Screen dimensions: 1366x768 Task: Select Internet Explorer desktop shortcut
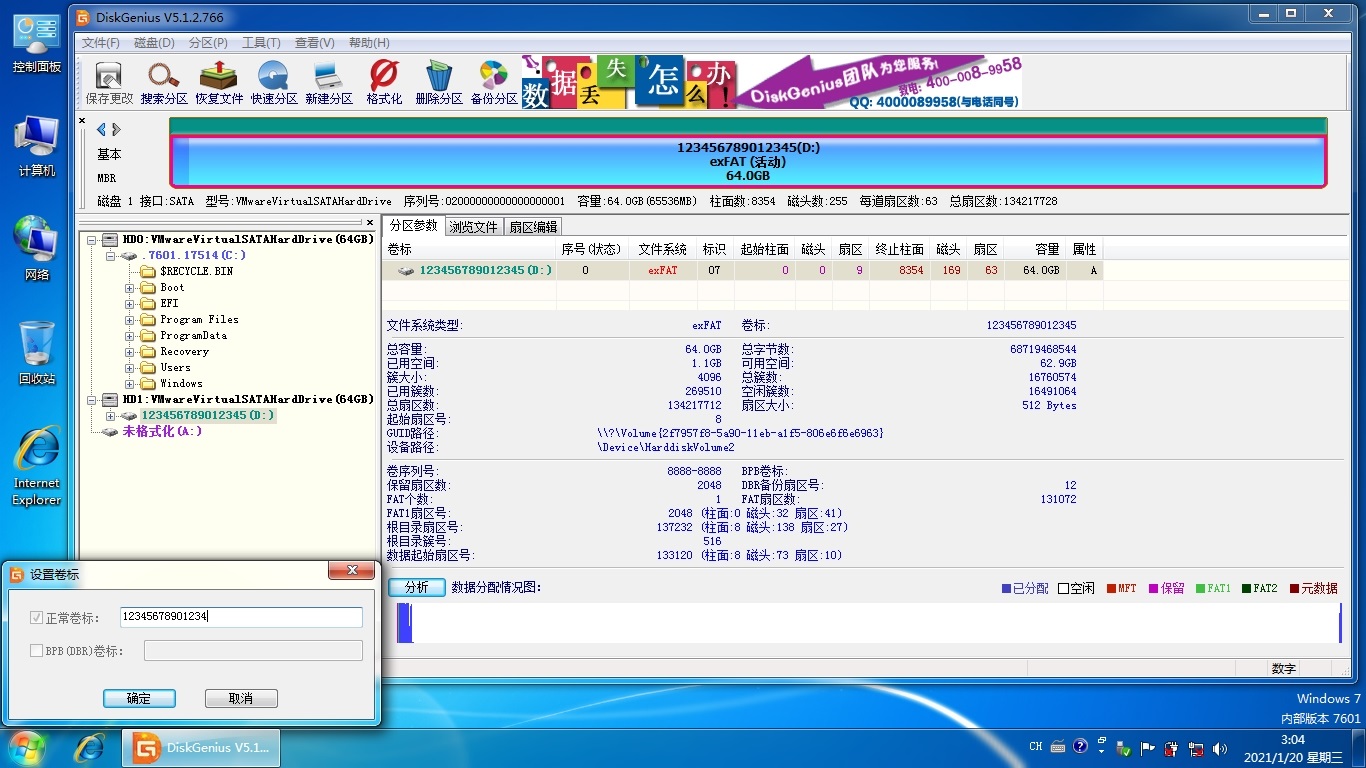click(37, 468)
